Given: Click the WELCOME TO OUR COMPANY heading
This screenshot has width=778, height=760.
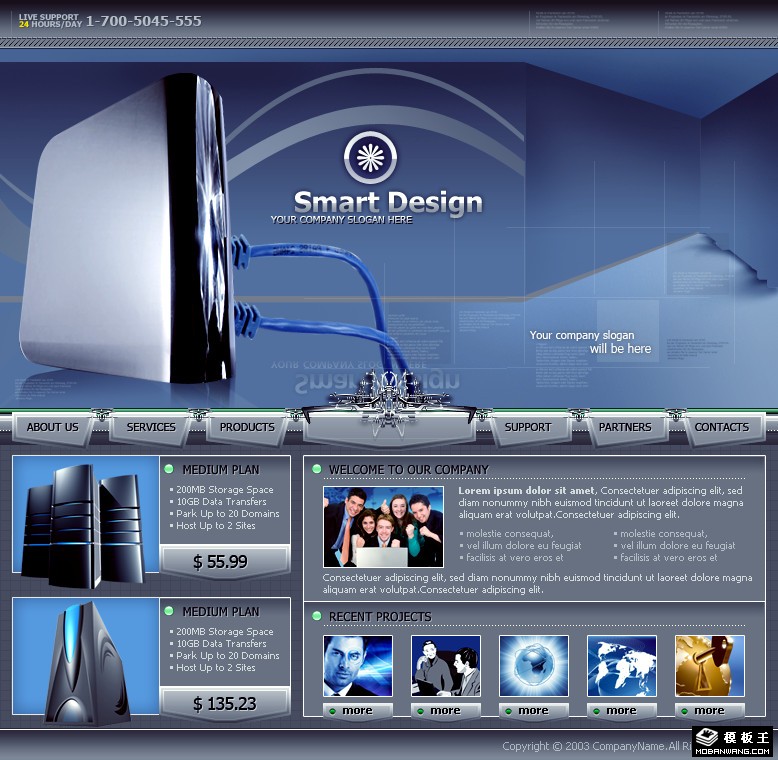Looking at the screenshot, I should coord(408,469).
